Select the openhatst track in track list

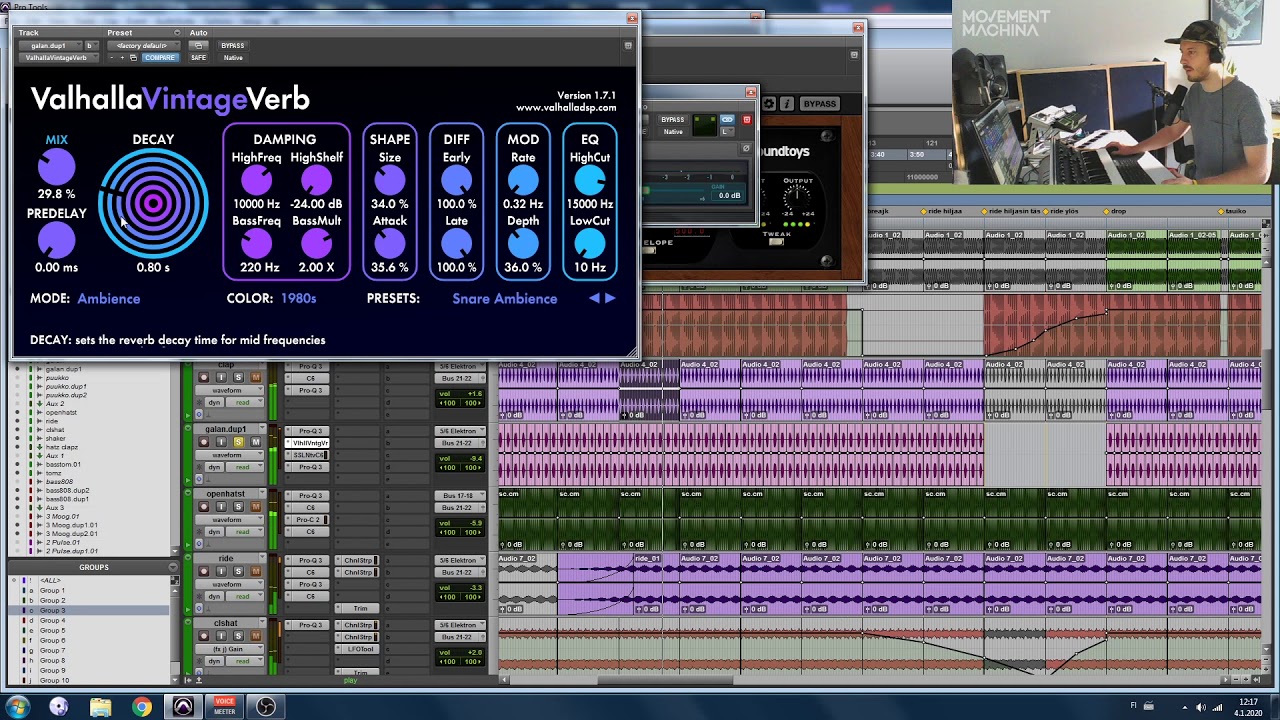tap(61, 413)
